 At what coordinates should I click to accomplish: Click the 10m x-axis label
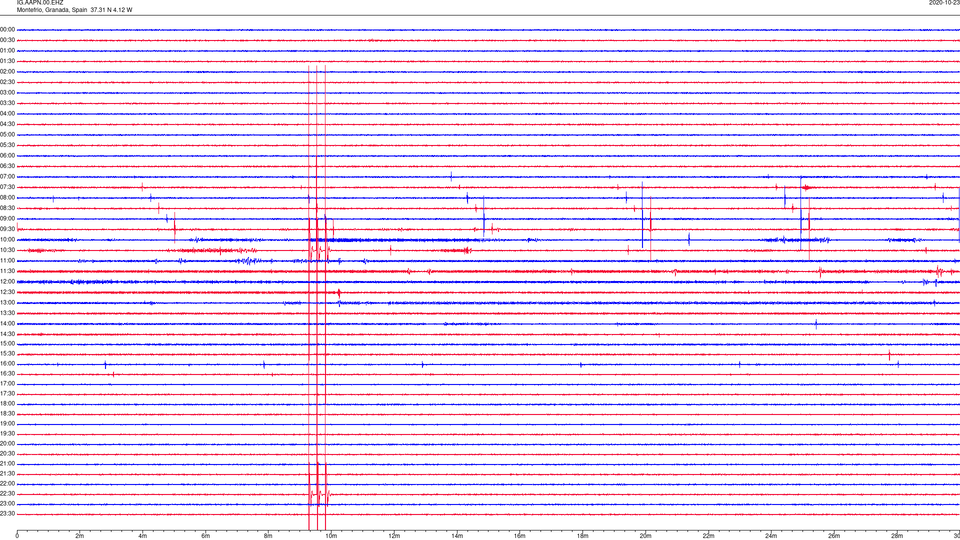[x=331, y=536]
